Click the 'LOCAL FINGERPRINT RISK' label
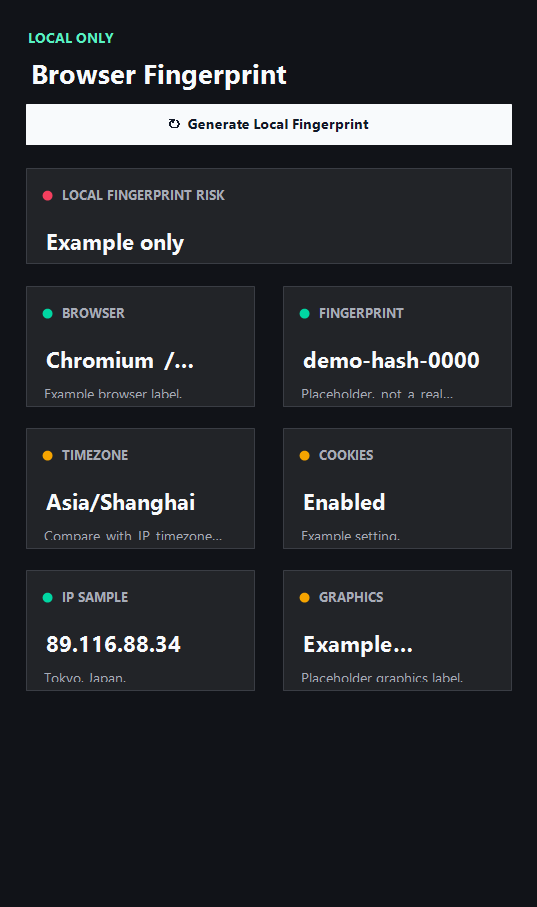537x907 pixels. point(144,196)
